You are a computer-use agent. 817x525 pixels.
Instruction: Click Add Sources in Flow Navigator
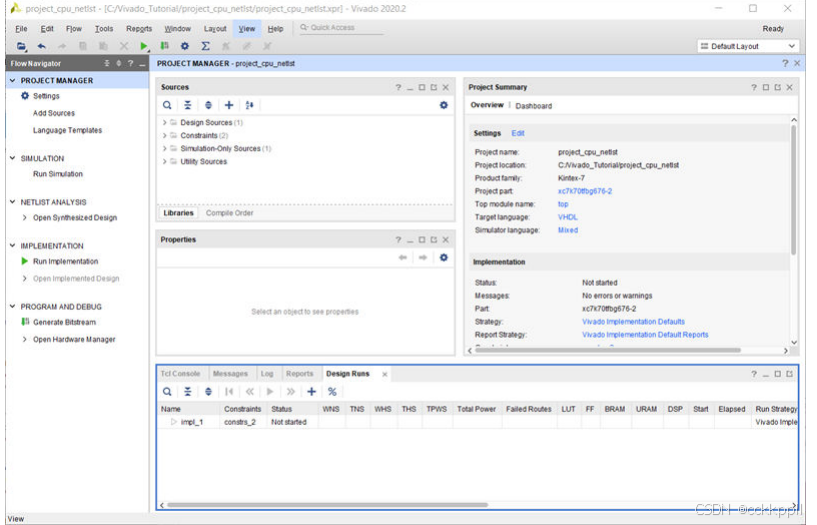pos(54,113)
